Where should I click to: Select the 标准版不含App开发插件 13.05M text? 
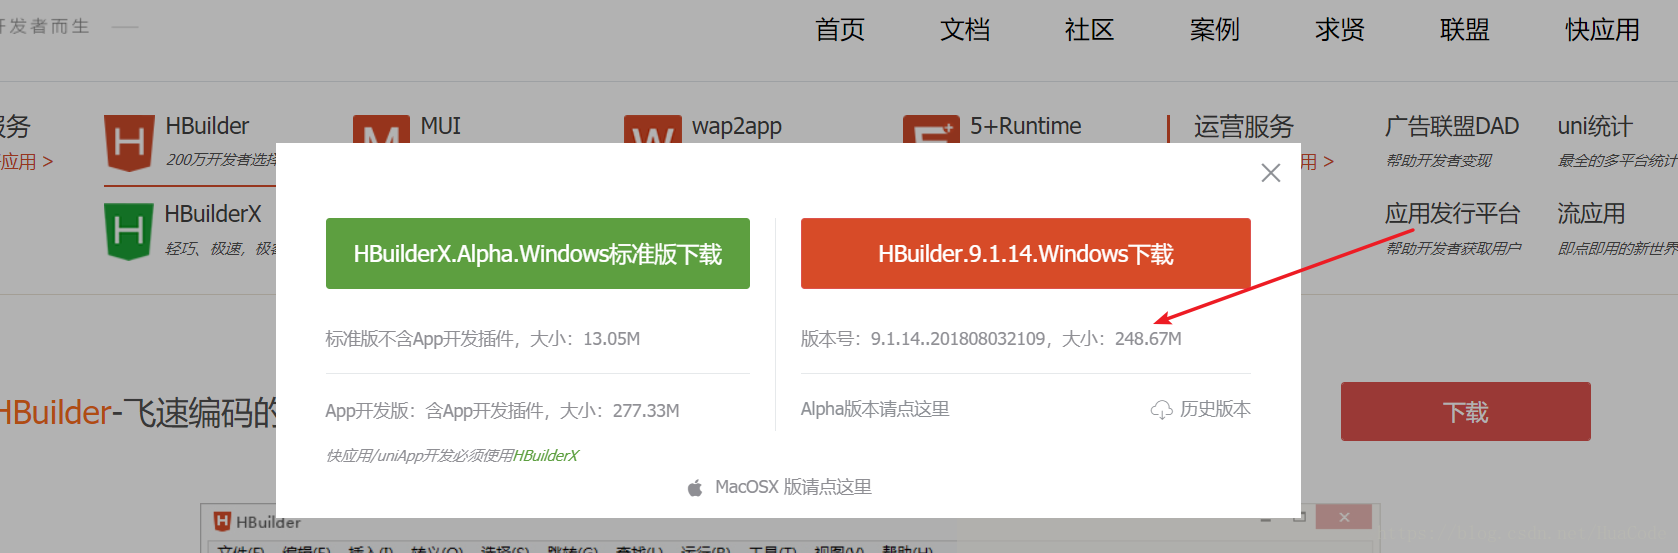[483, 339]
